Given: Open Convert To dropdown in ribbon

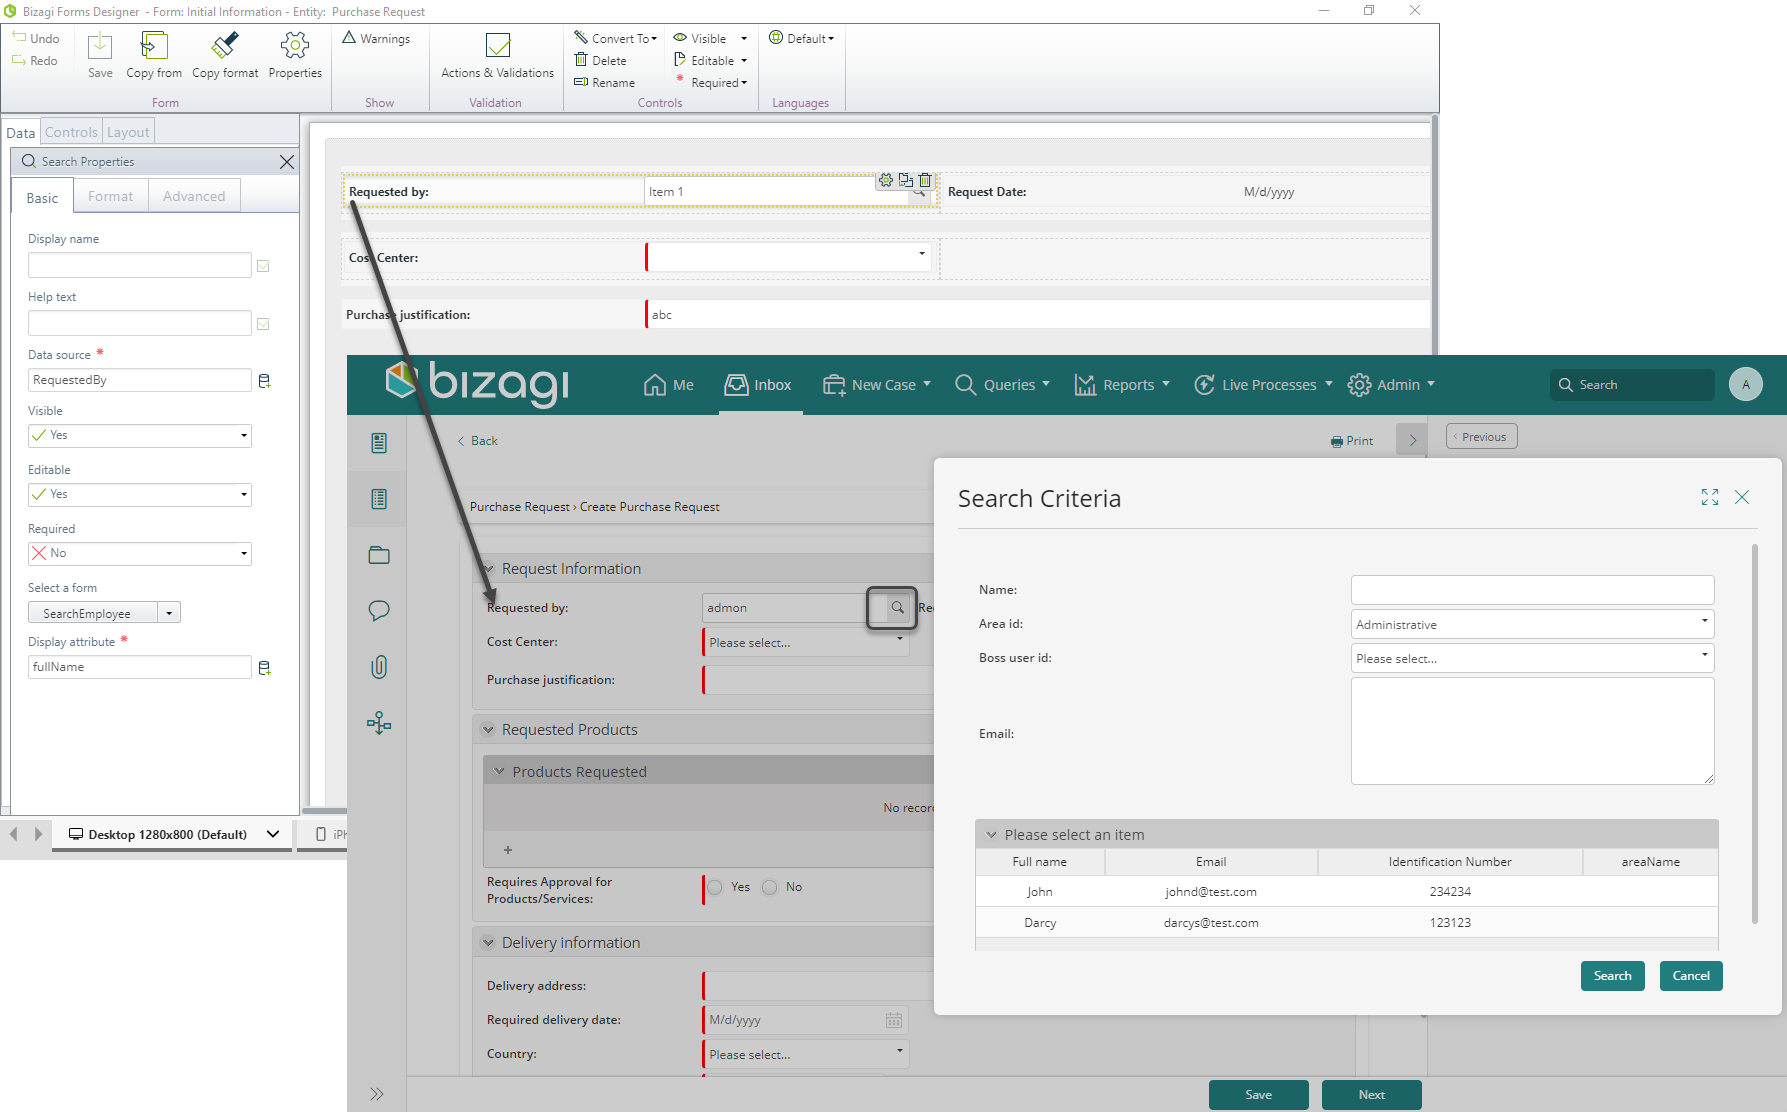Looking at the screenshot, I should pos(616,38).
